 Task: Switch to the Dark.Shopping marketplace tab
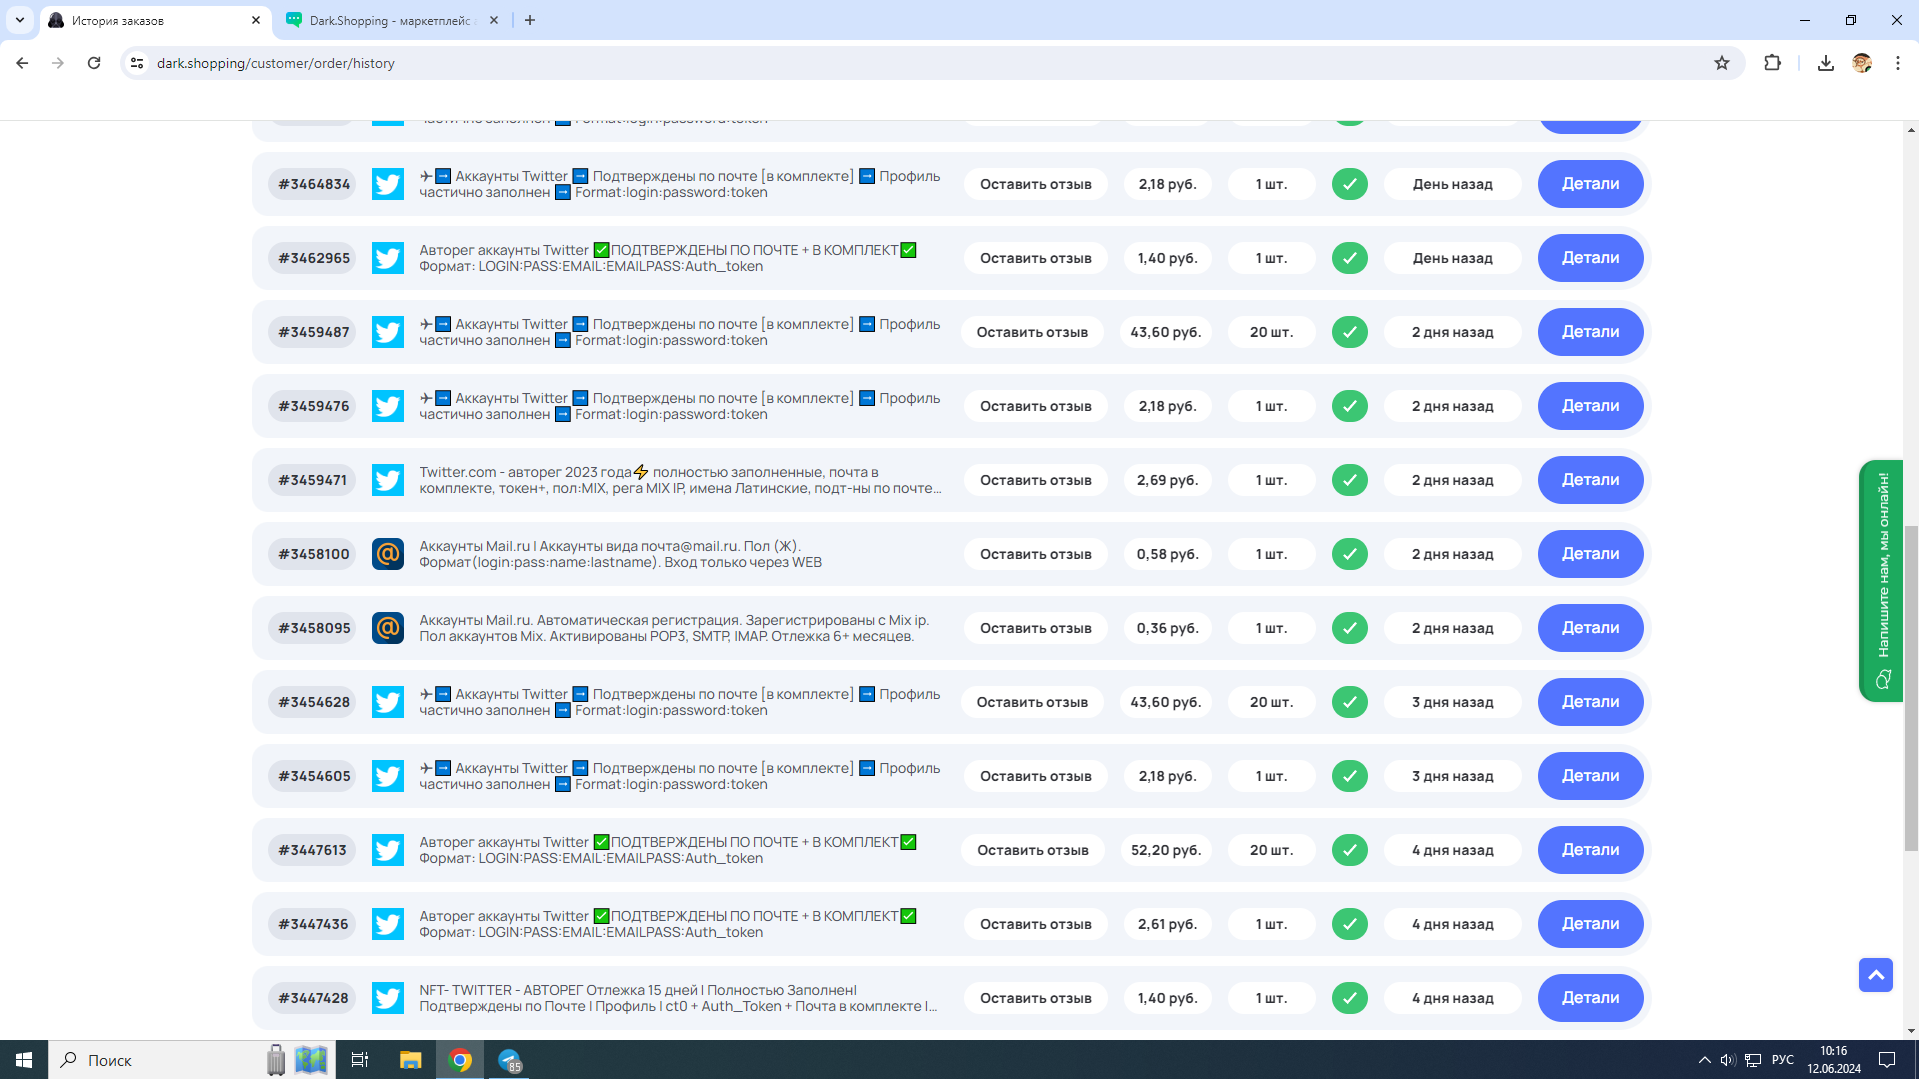(391, 21)
